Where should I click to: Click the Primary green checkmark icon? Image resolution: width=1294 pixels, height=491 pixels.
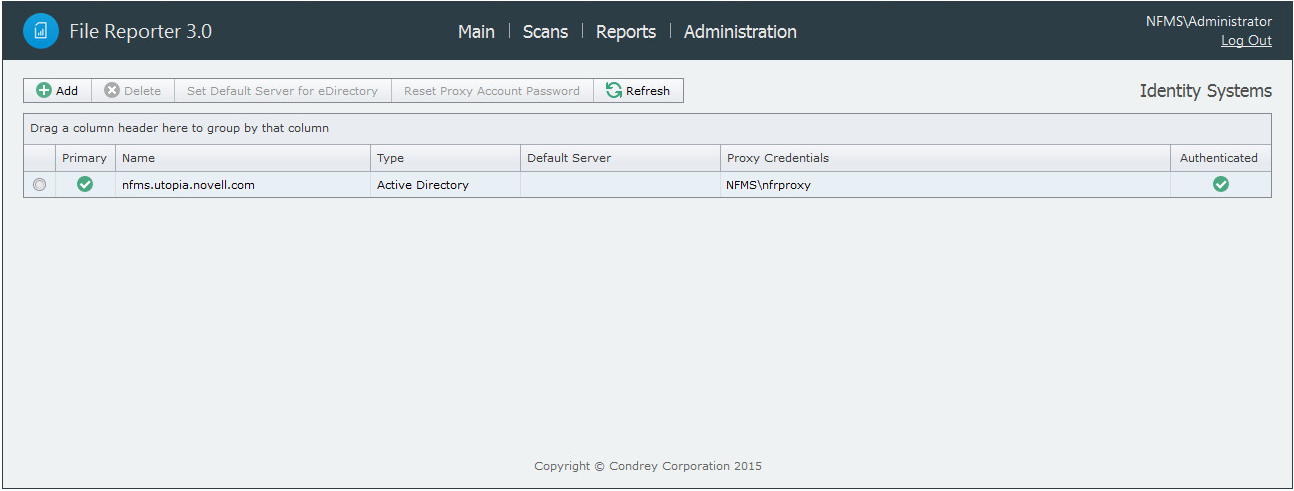(85, 184)
